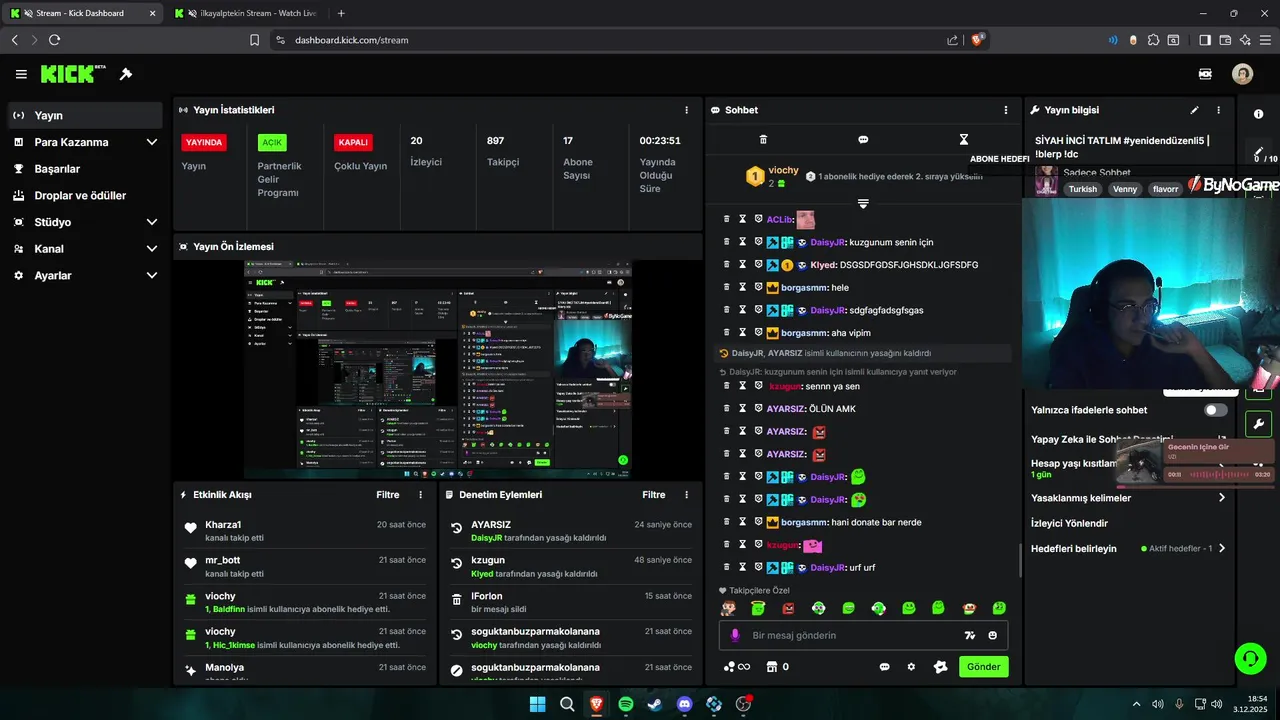Open Discord from the Windows taskbar

pos(684,704)
